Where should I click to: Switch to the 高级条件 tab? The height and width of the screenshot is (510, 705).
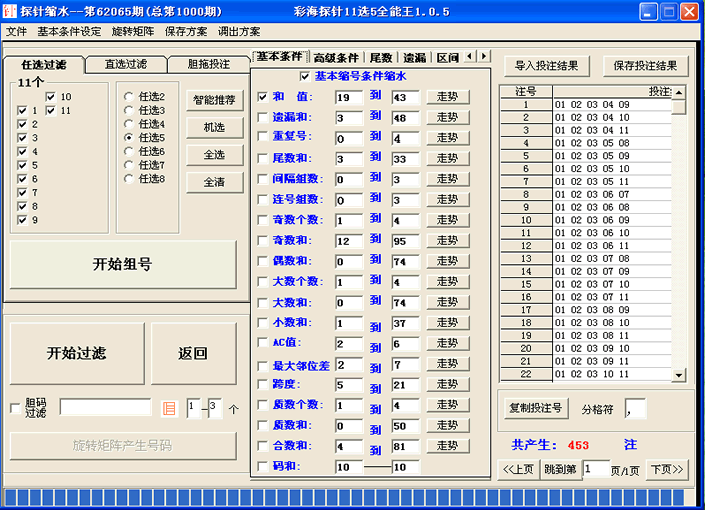[x=335, y=57]
